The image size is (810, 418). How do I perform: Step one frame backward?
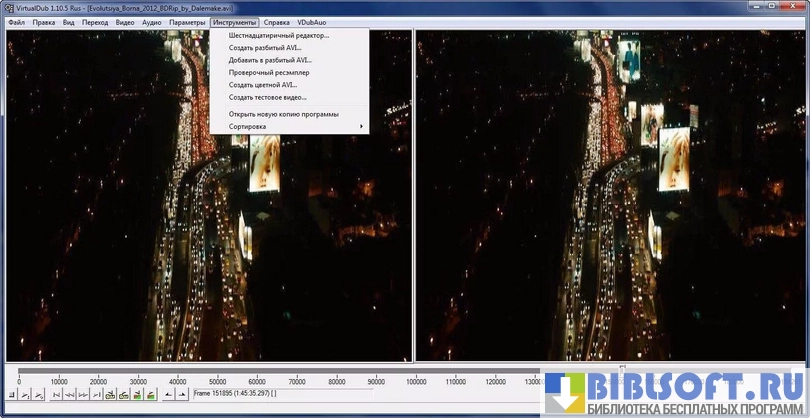69,395
